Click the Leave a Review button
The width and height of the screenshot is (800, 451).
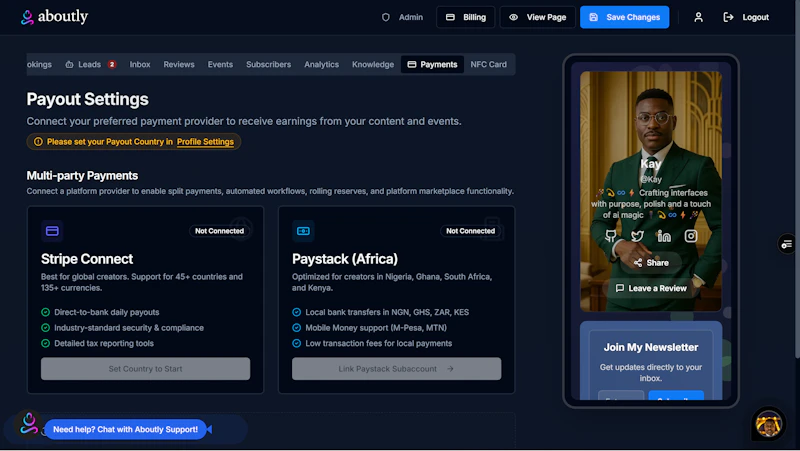click(651, 288)
